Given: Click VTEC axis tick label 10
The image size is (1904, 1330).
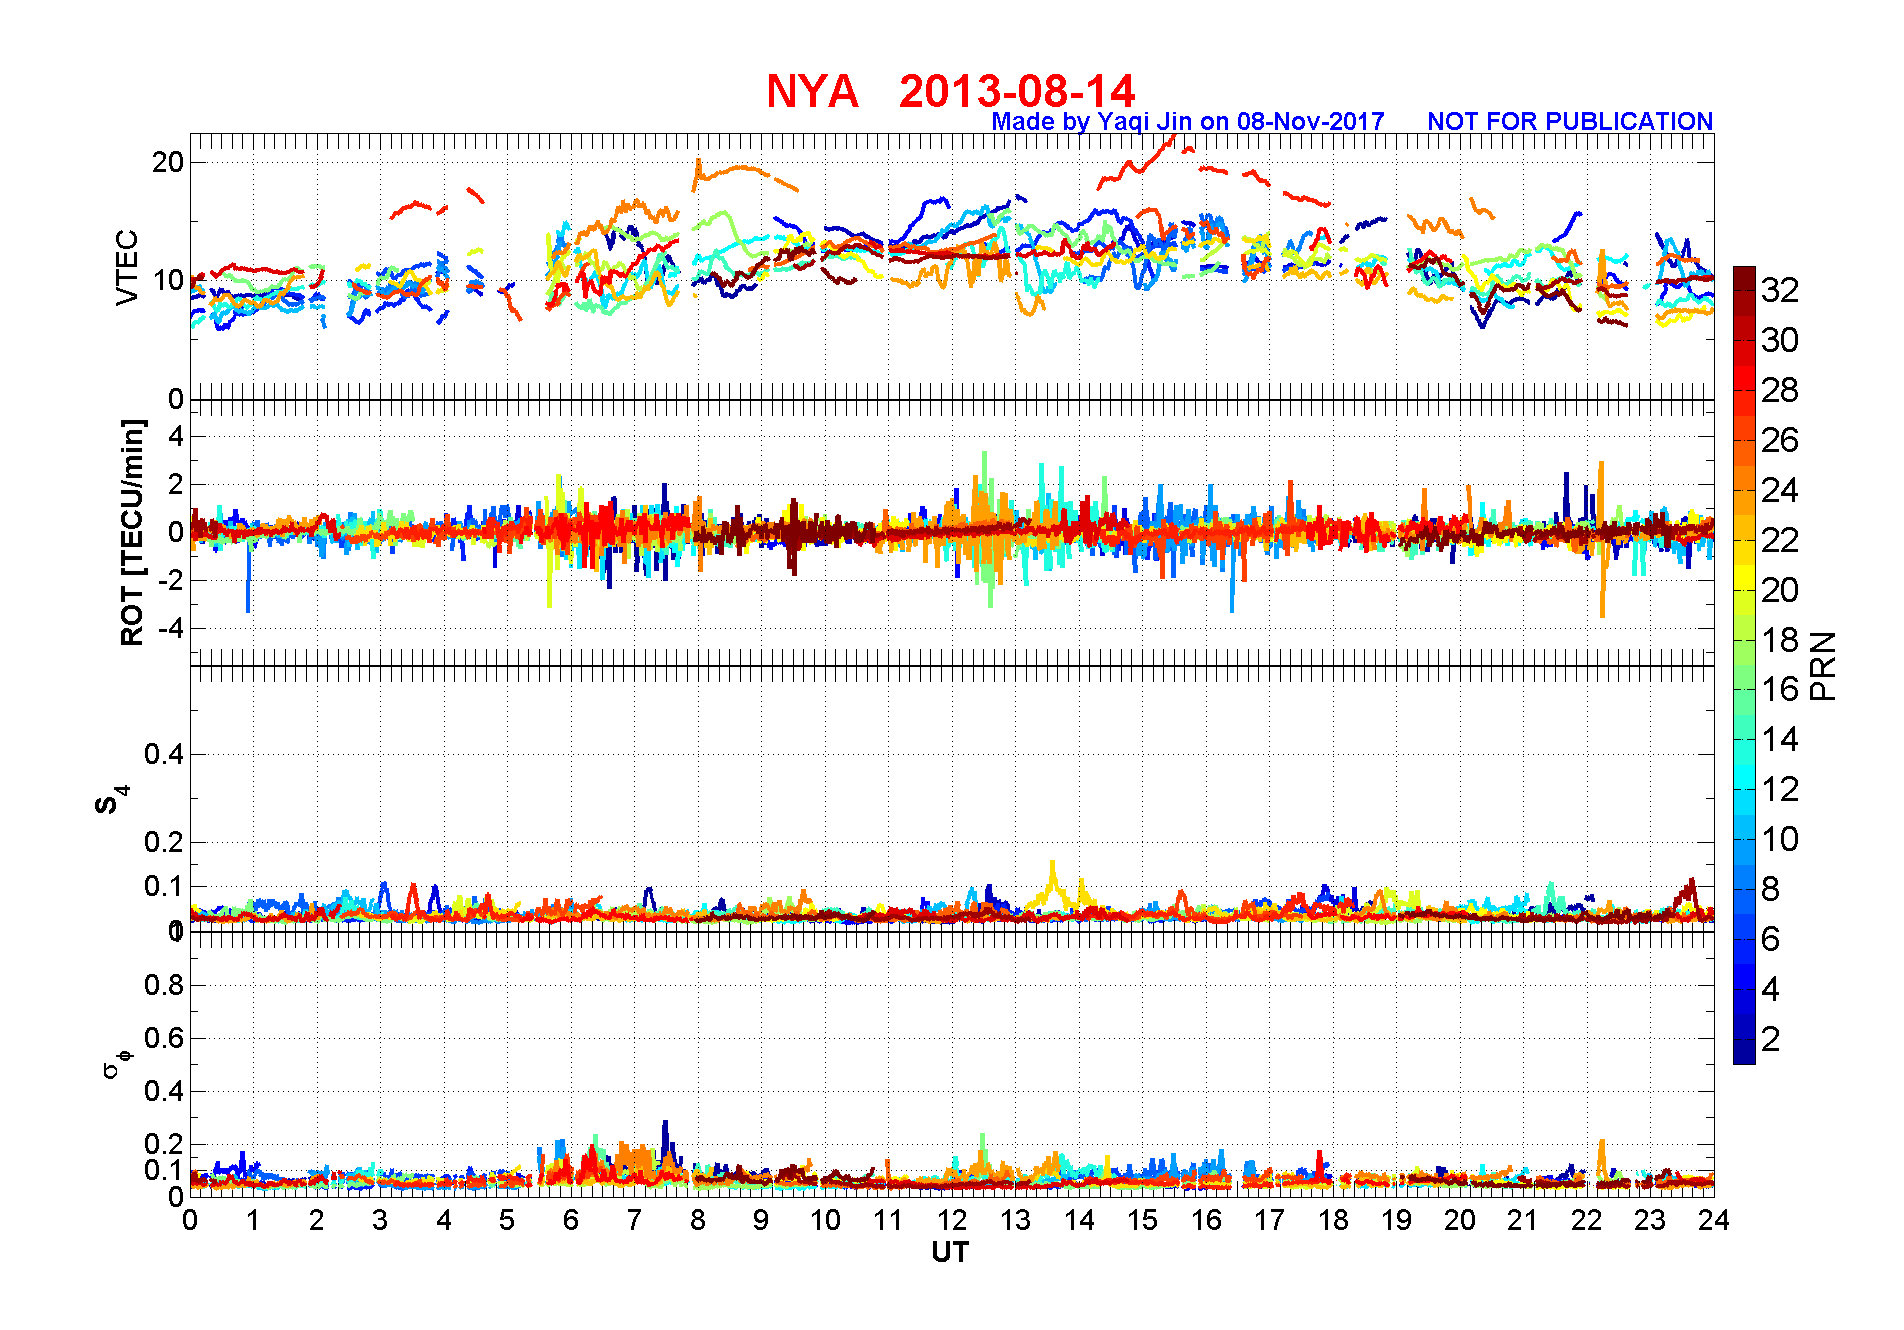Looking at the screenshot, I should pos(168,280).
